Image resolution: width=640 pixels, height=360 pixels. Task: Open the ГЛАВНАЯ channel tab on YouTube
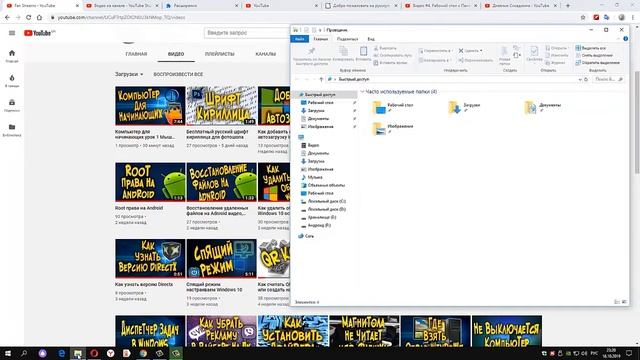pos(136,54)
